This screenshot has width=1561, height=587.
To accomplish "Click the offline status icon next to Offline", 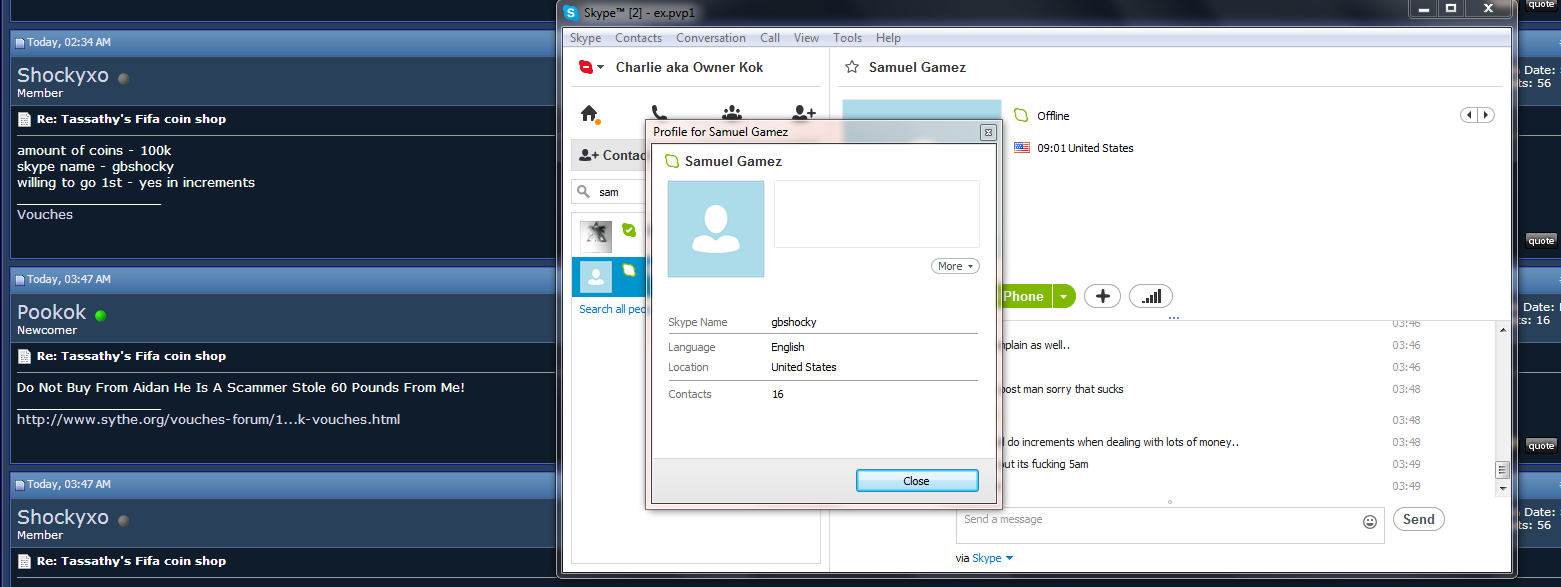I will [x=1021, y=116].
